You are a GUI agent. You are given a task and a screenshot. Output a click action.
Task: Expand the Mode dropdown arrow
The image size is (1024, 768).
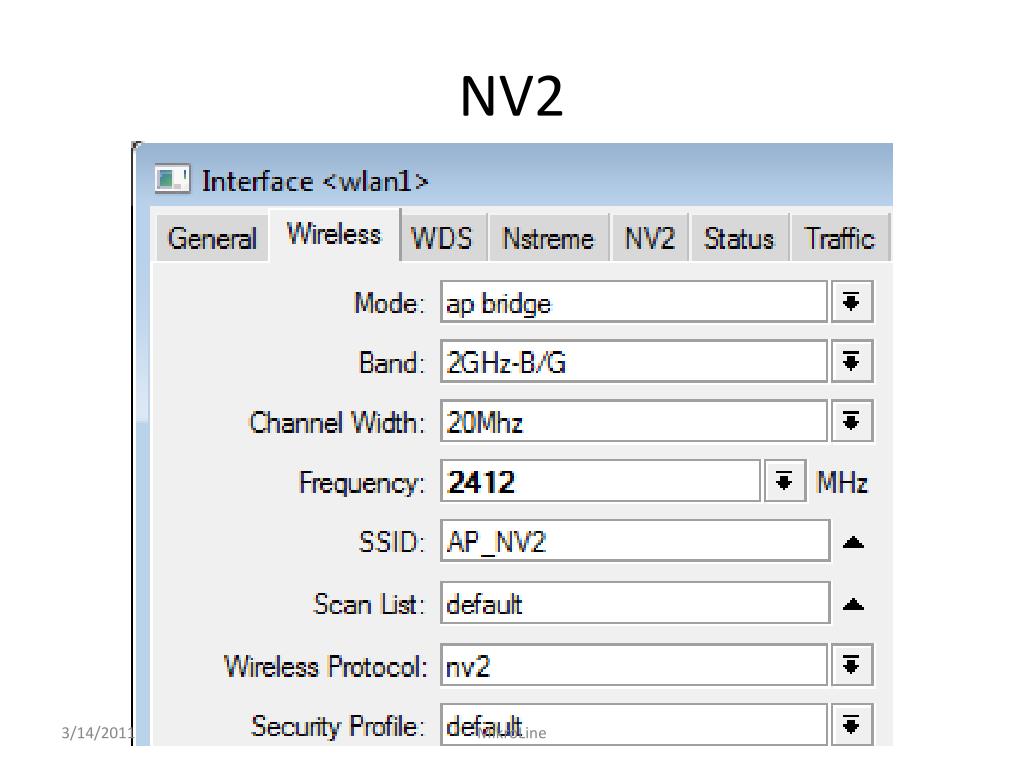coord(852,303)
